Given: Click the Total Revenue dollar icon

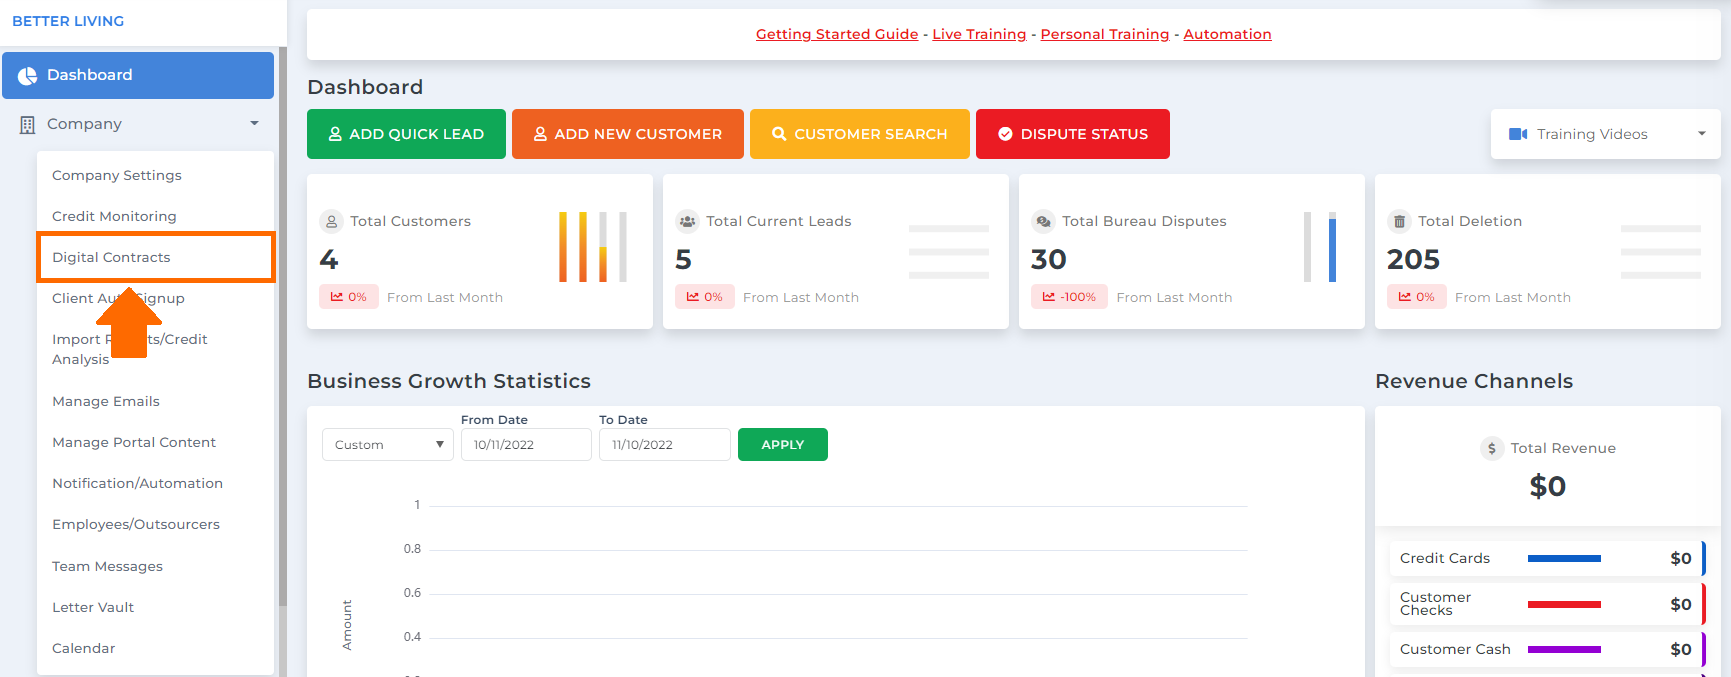Looking at the screenshot, I should tap(1491, 449).
